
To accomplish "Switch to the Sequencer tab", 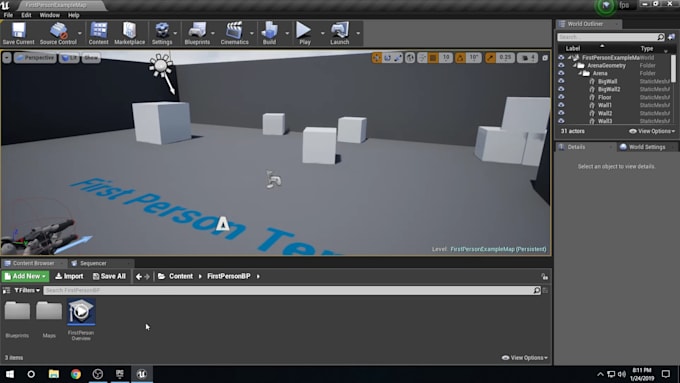I will [93, 263].
